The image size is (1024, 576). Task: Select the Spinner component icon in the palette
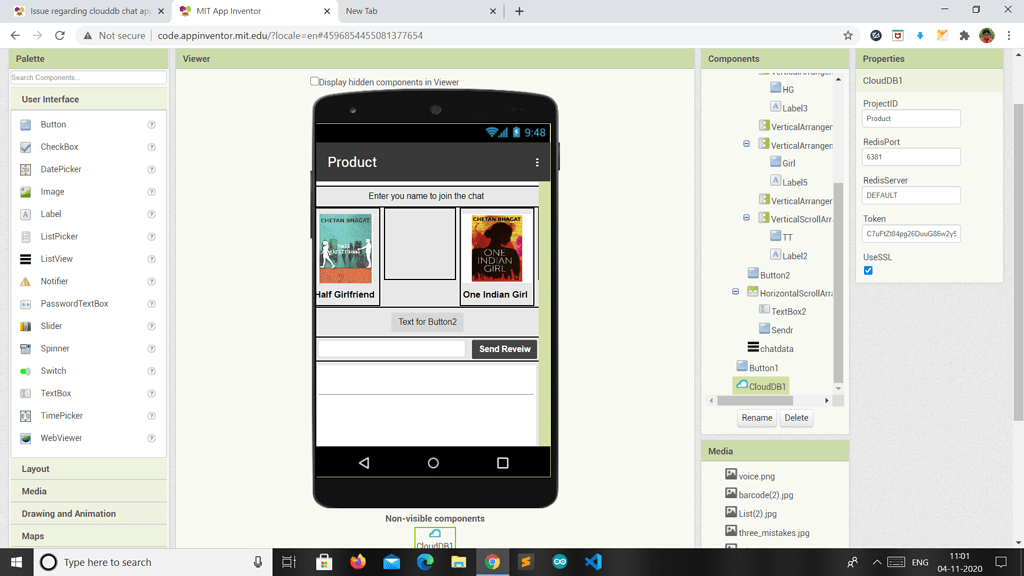pyautogui.click(x=23, y=348)
